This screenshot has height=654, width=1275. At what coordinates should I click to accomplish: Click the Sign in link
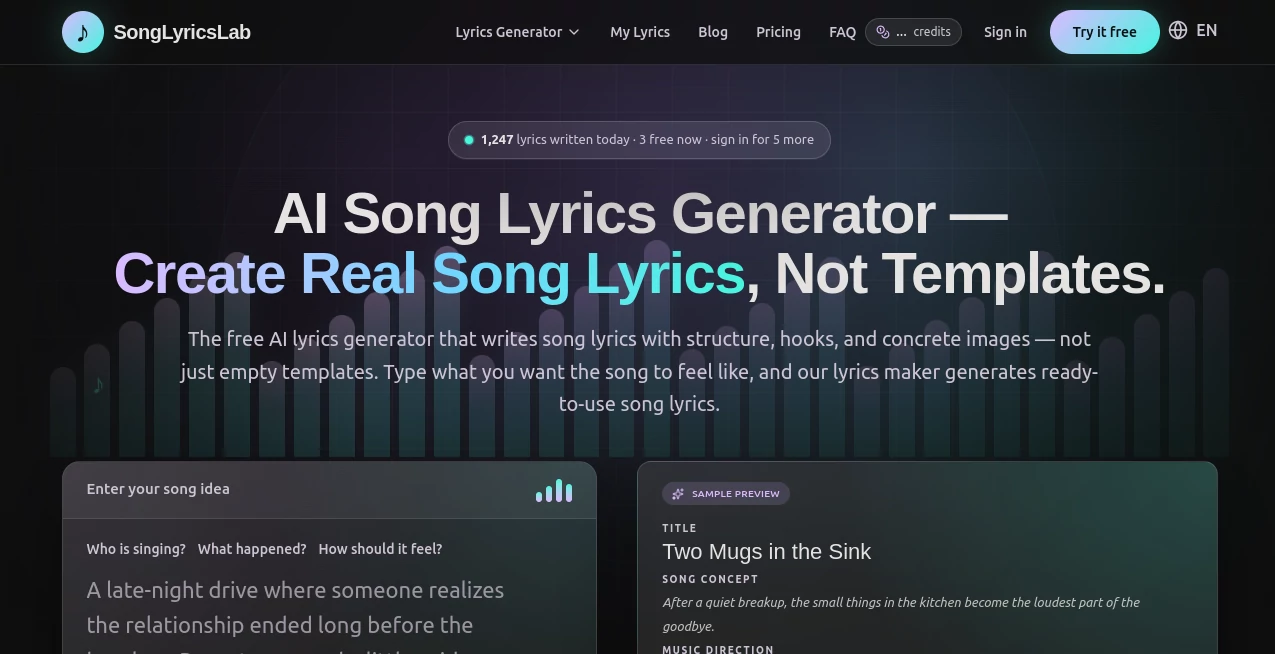[x=1005, y=32]
